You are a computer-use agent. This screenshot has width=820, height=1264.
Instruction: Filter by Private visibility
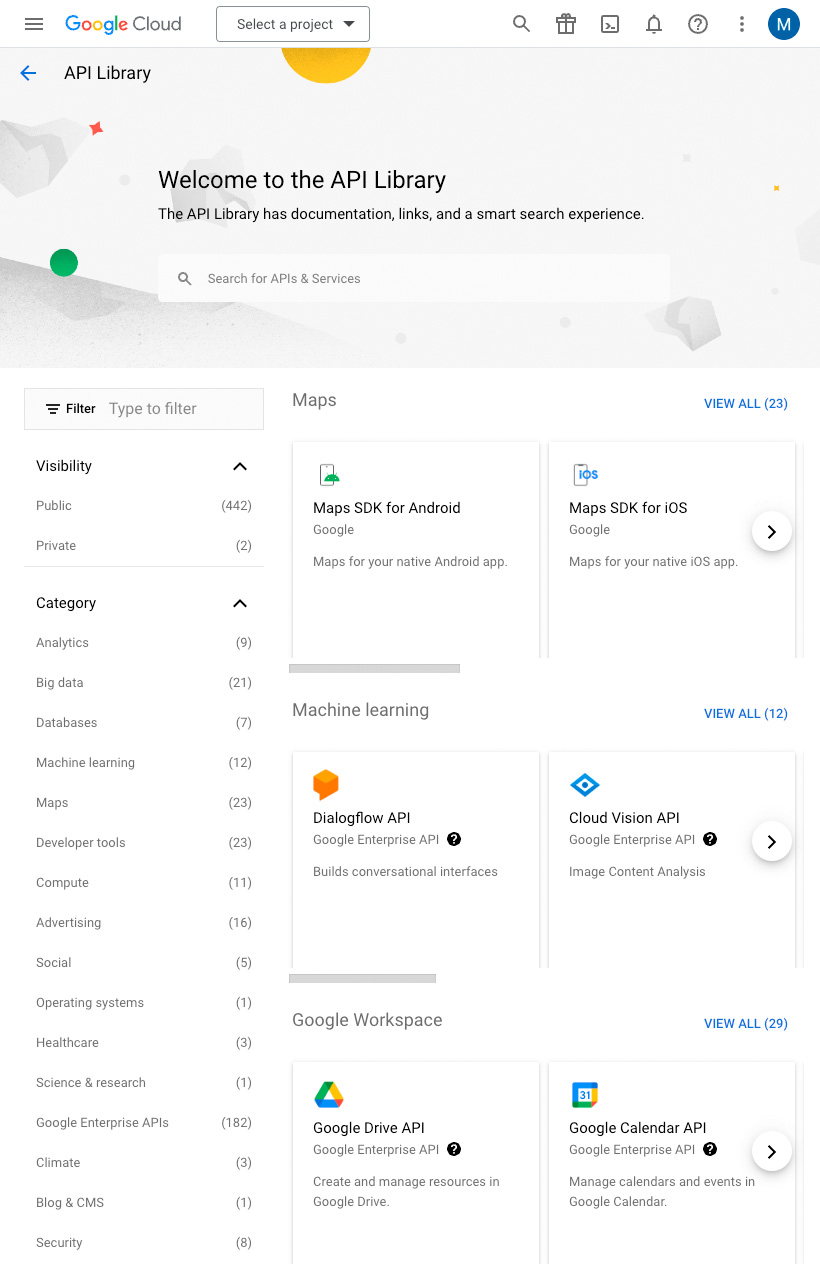[144, 546]
